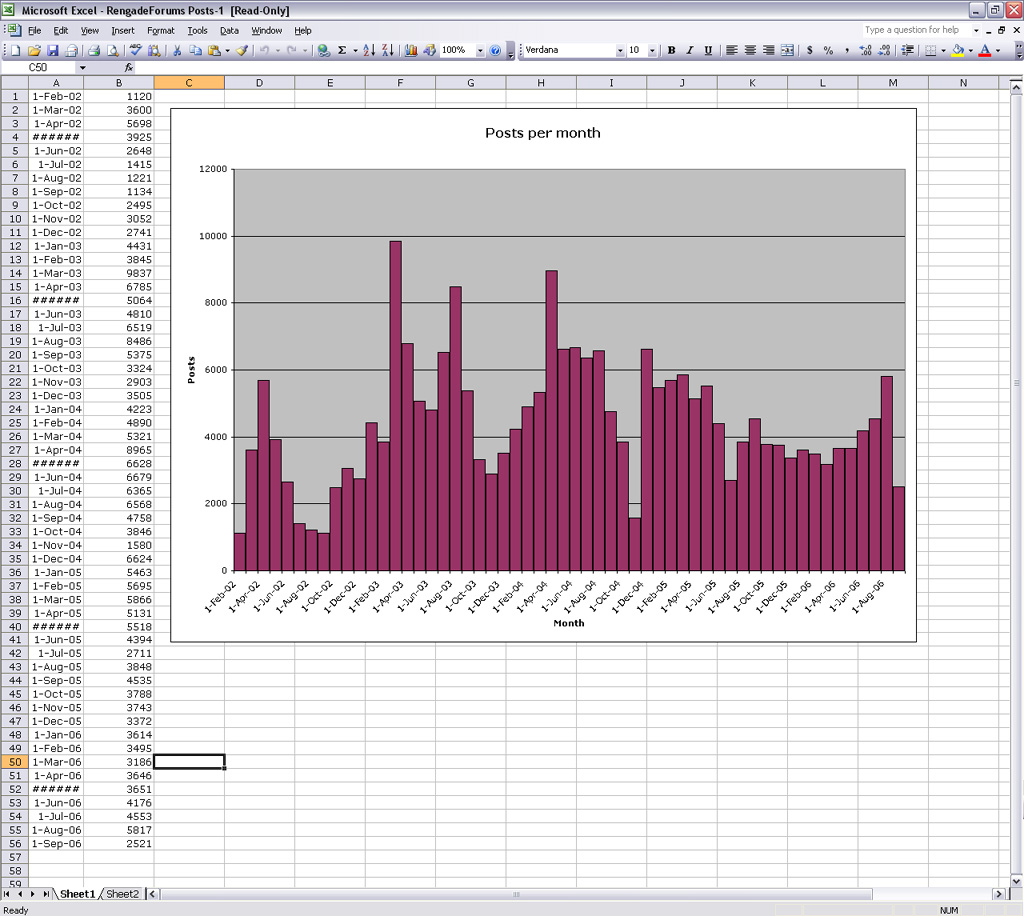The width and height of the screenshot is (1024, 916).
Task: Click the Save icon in the toolbar
Action: coord(53,50)
